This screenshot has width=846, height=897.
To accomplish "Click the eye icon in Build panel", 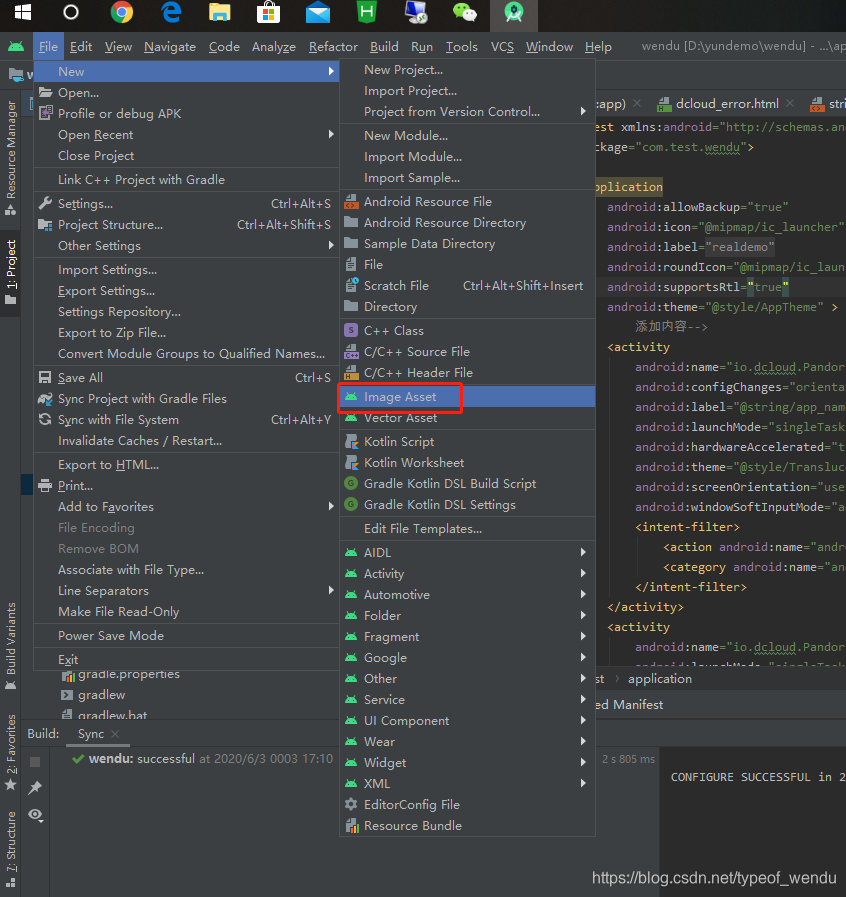I will click(35, 815).
